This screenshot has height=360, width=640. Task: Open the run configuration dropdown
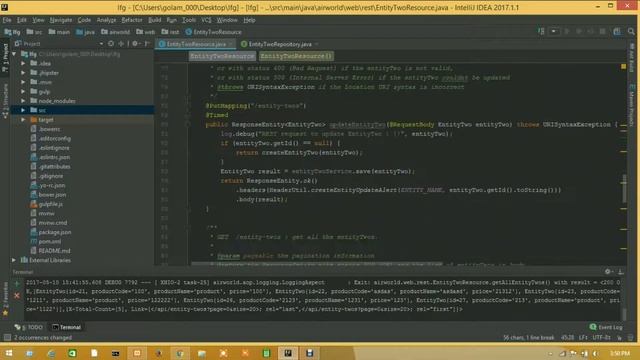553,31
